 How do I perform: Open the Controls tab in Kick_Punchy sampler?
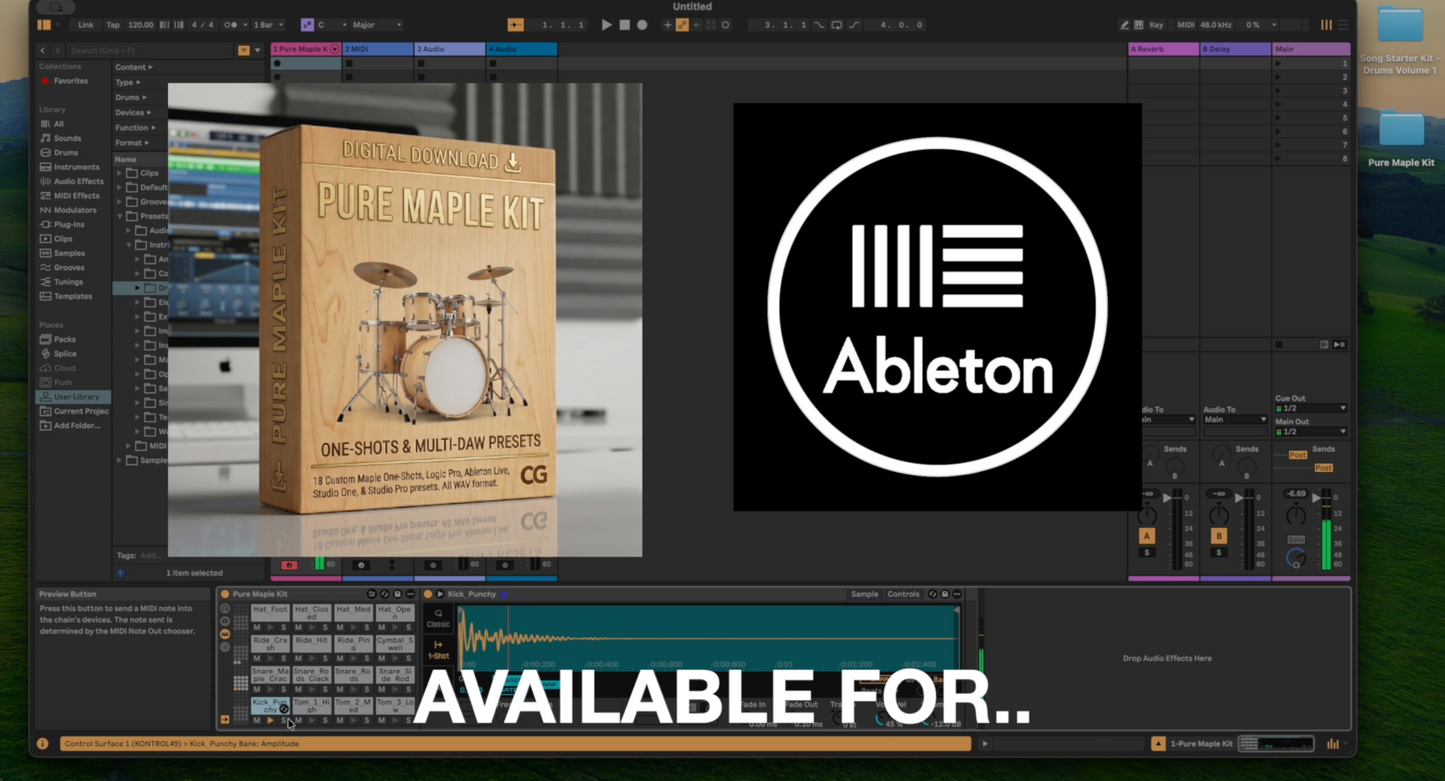(x=903, y=594)
